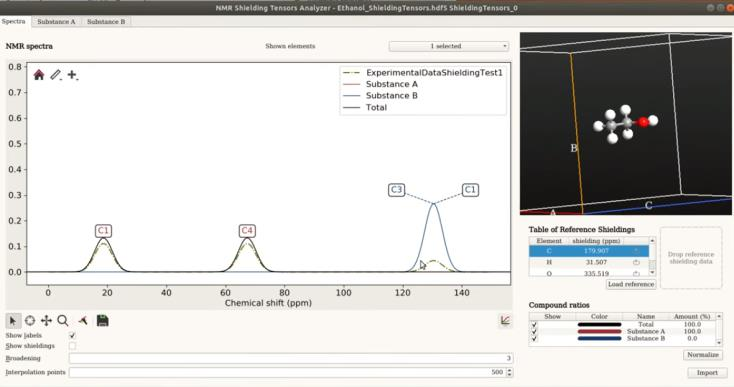Viewport: 734px width, 387px height.
Task: Select the crosshair target tool
Action: (x=29, y=321)
